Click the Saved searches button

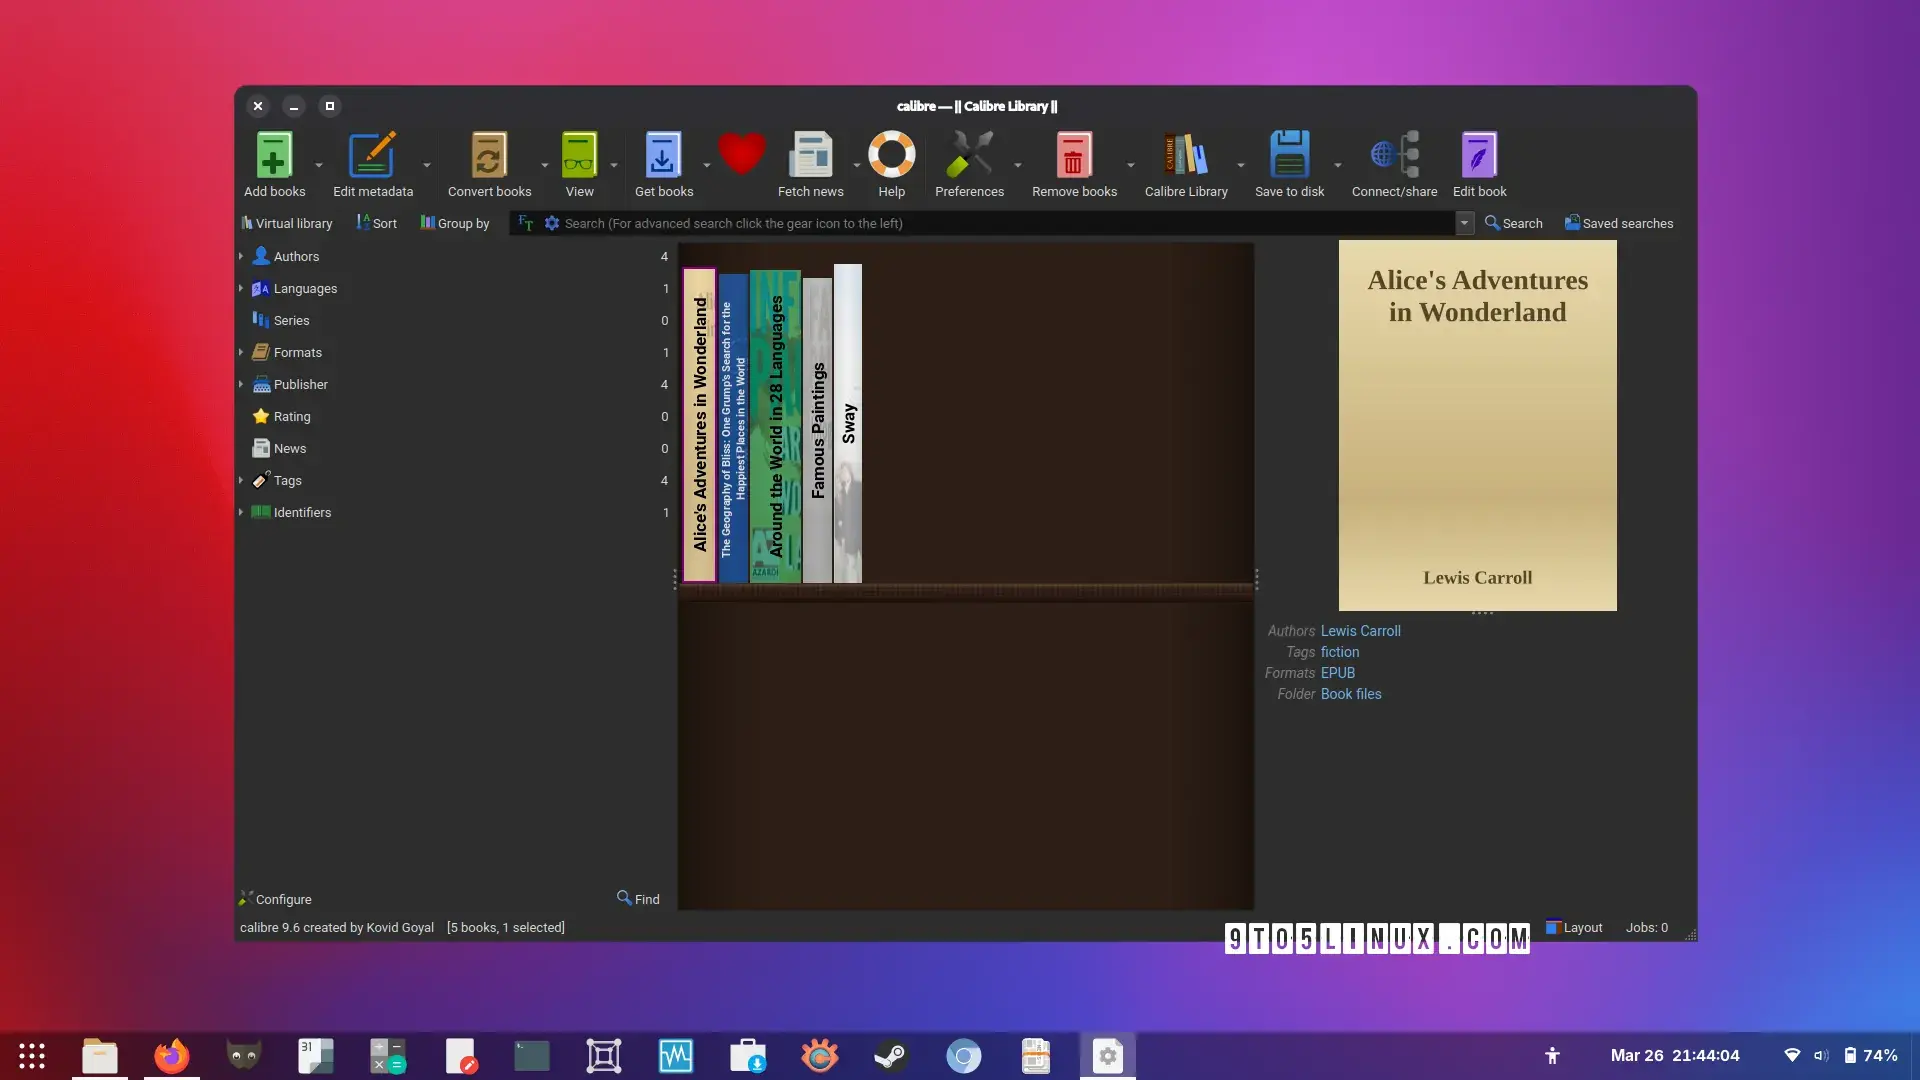click(1618, 223)
